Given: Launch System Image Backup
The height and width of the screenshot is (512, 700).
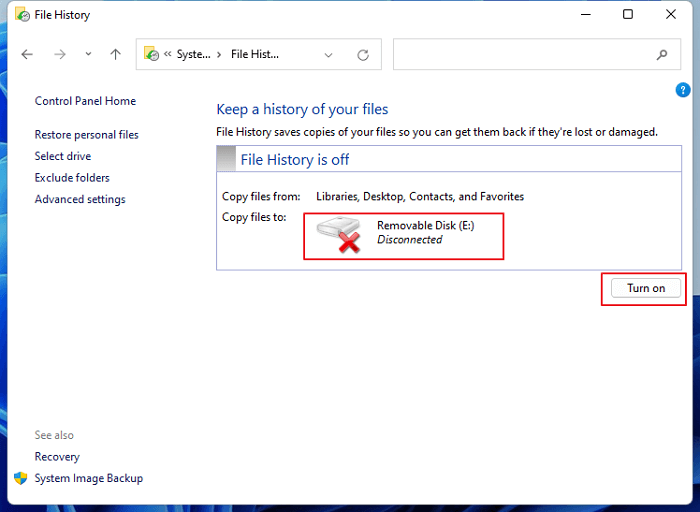Looking at the screenshot, I should 88,478.
